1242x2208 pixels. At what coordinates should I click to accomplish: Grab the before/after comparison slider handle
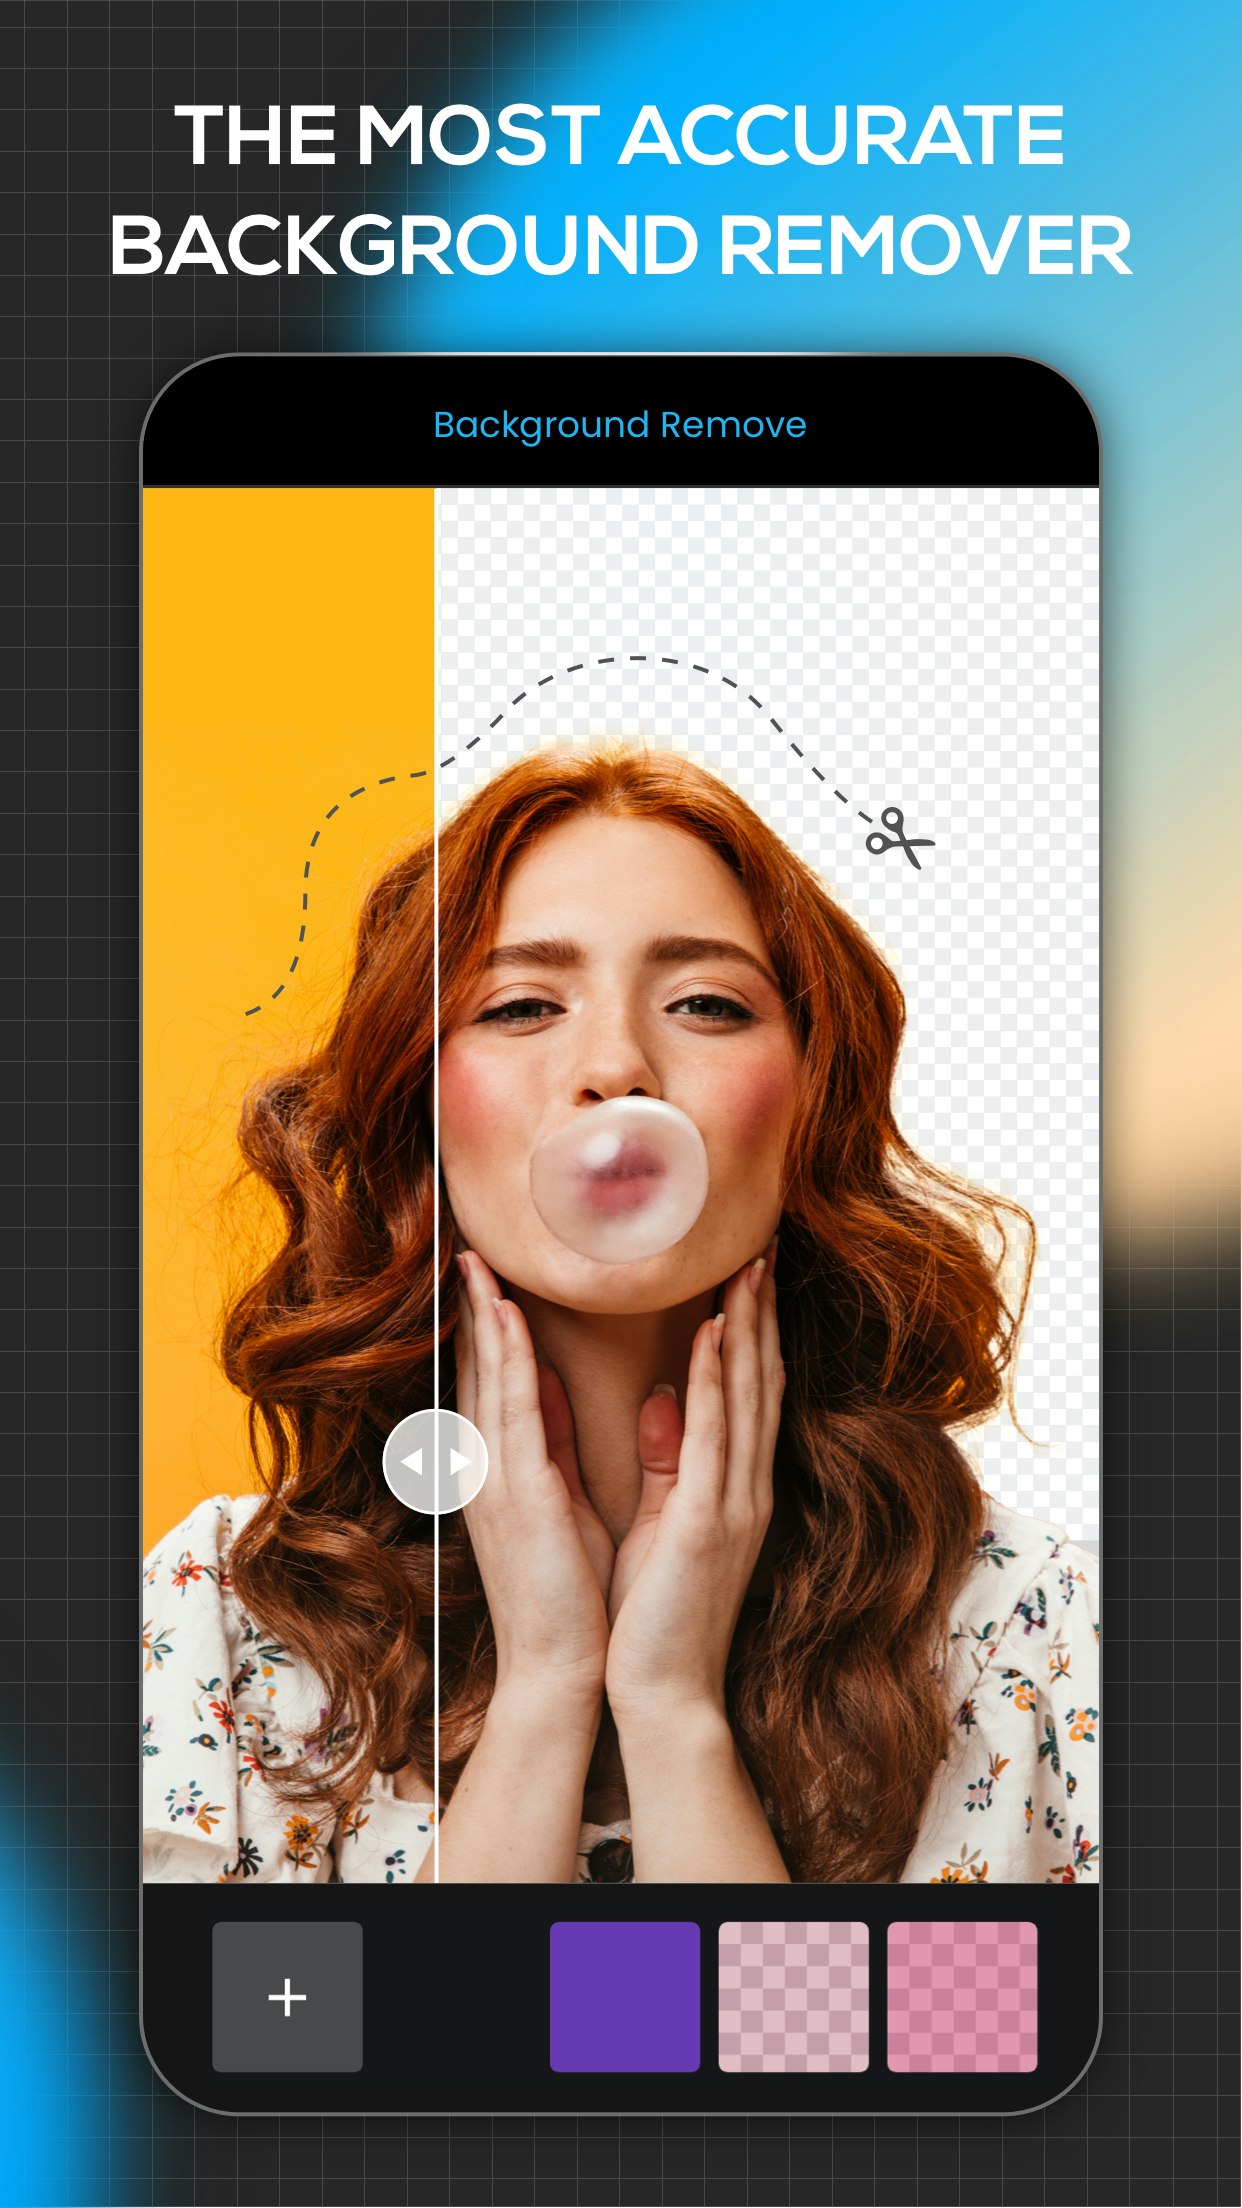coord(435,1462)
